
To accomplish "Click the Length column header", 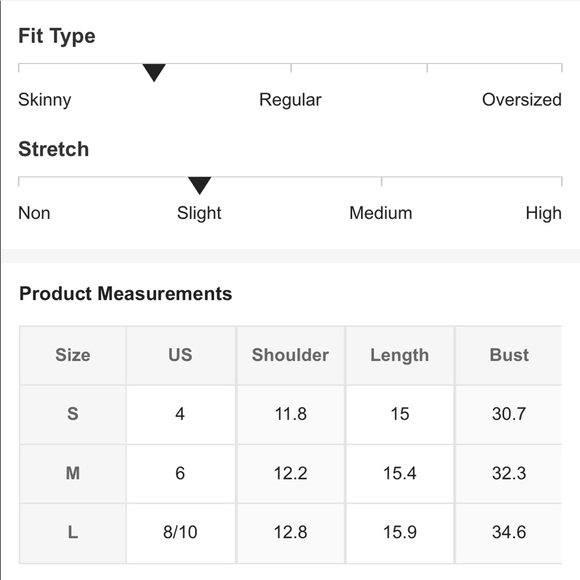I will pyautogui.click(x=400, y=355).
